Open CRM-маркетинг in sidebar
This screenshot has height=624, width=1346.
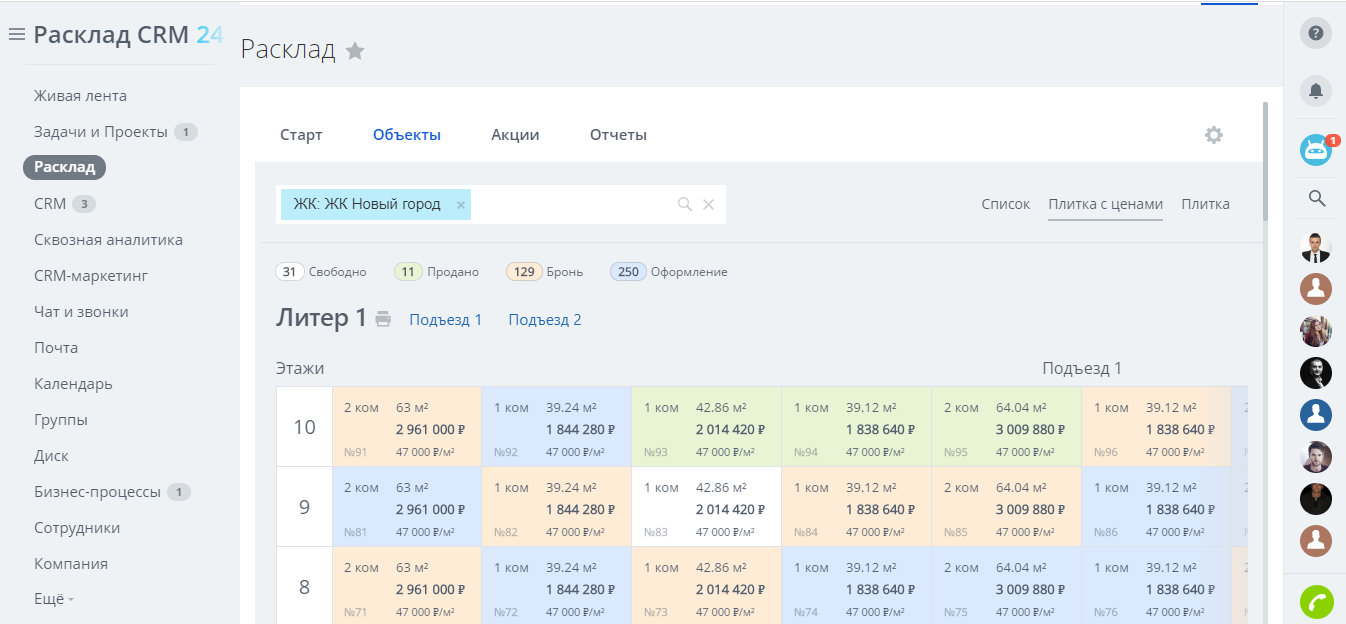click(x=91, y=276)
